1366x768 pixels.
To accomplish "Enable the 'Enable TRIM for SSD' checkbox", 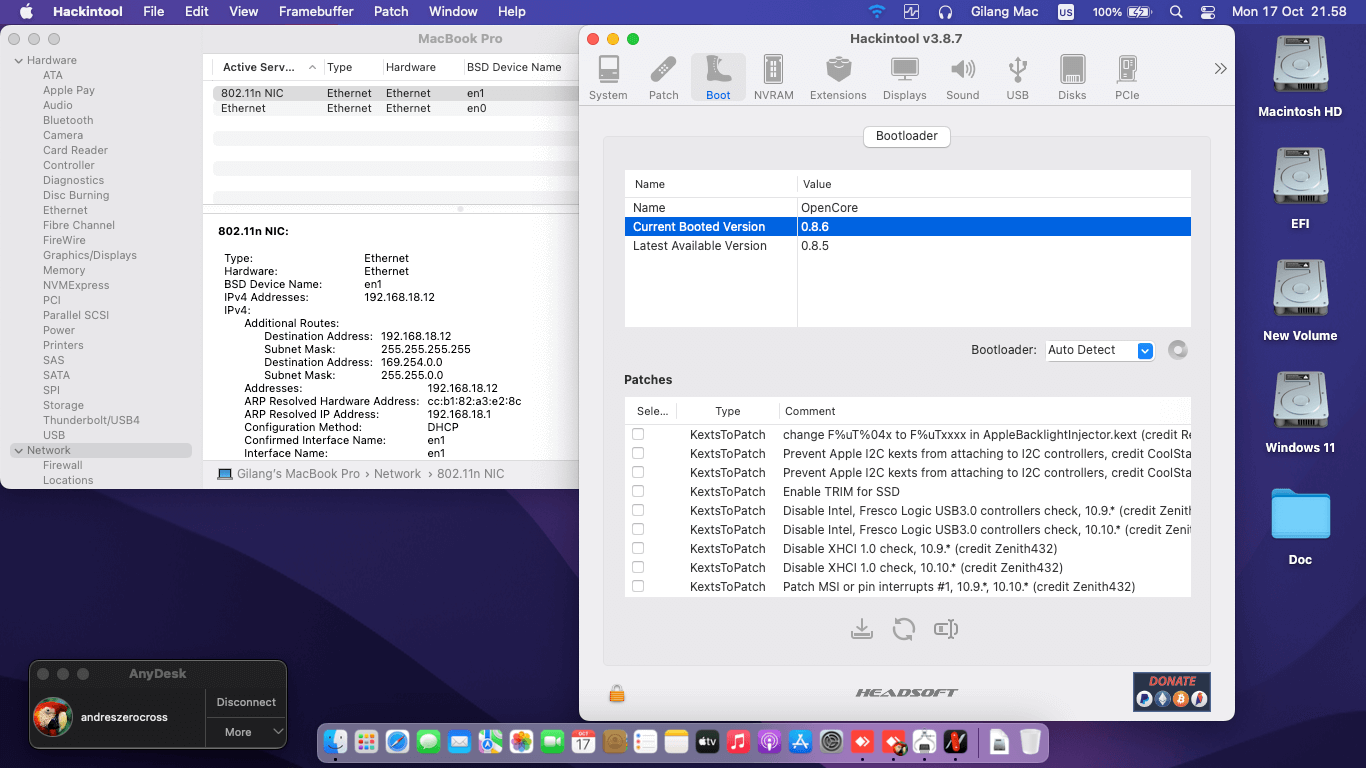I will pyautogui.click(x=638, y=491).
